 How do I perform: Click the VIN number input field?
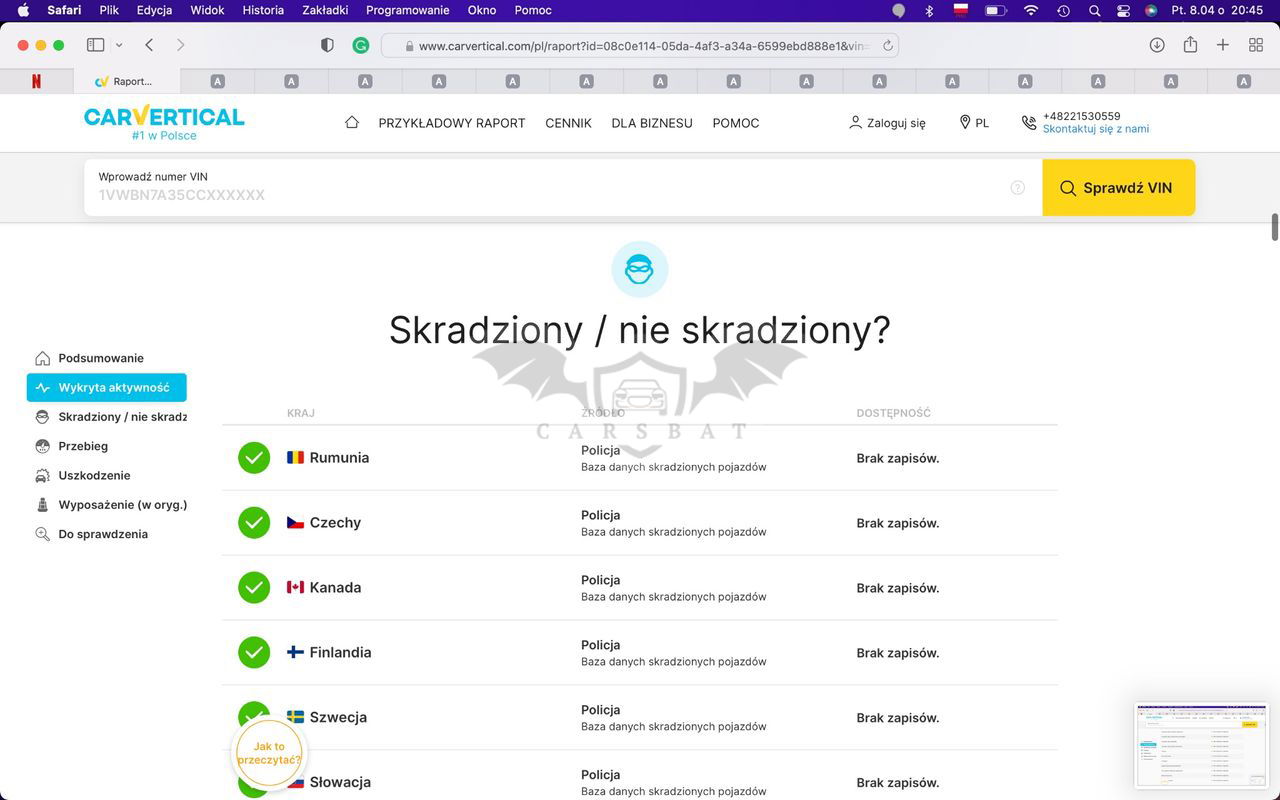pyautogui.click(x=550, y=194)
